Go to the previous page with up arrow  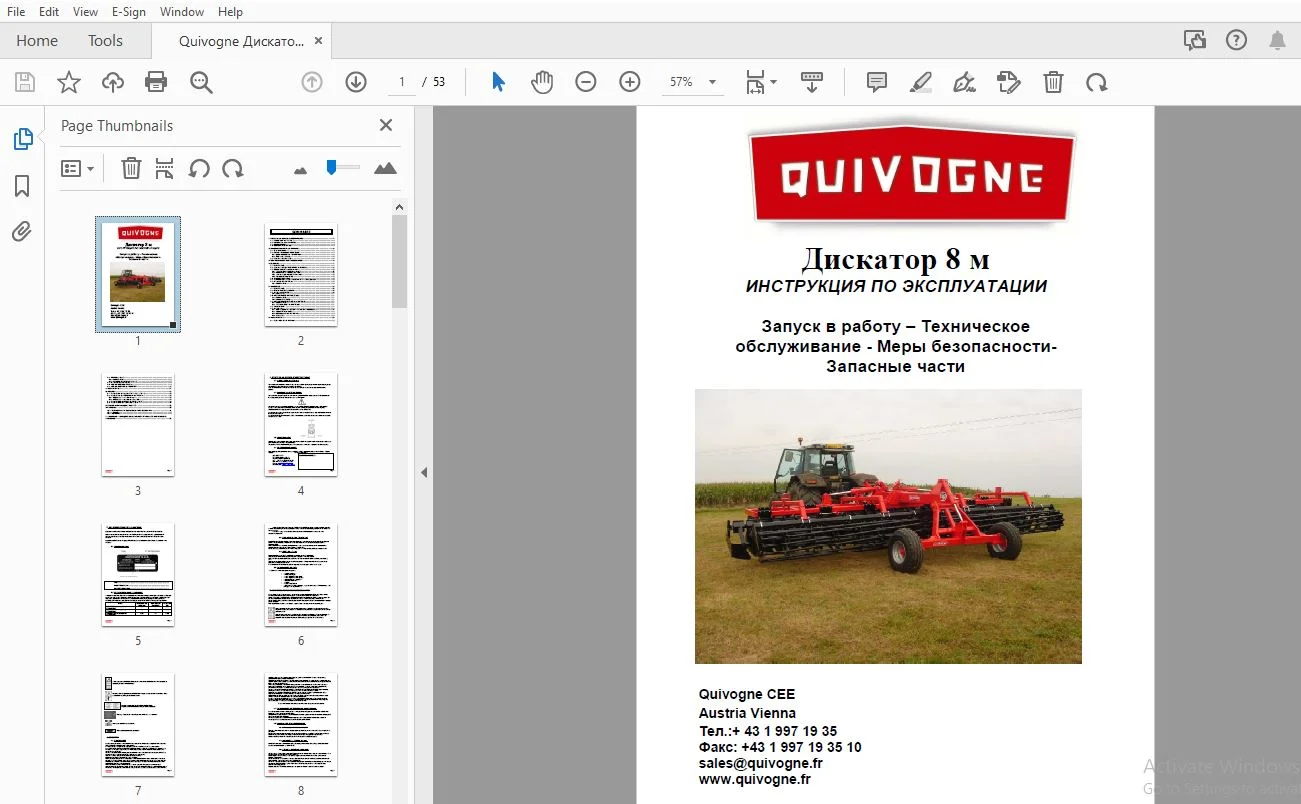click(x=312, y=82)
